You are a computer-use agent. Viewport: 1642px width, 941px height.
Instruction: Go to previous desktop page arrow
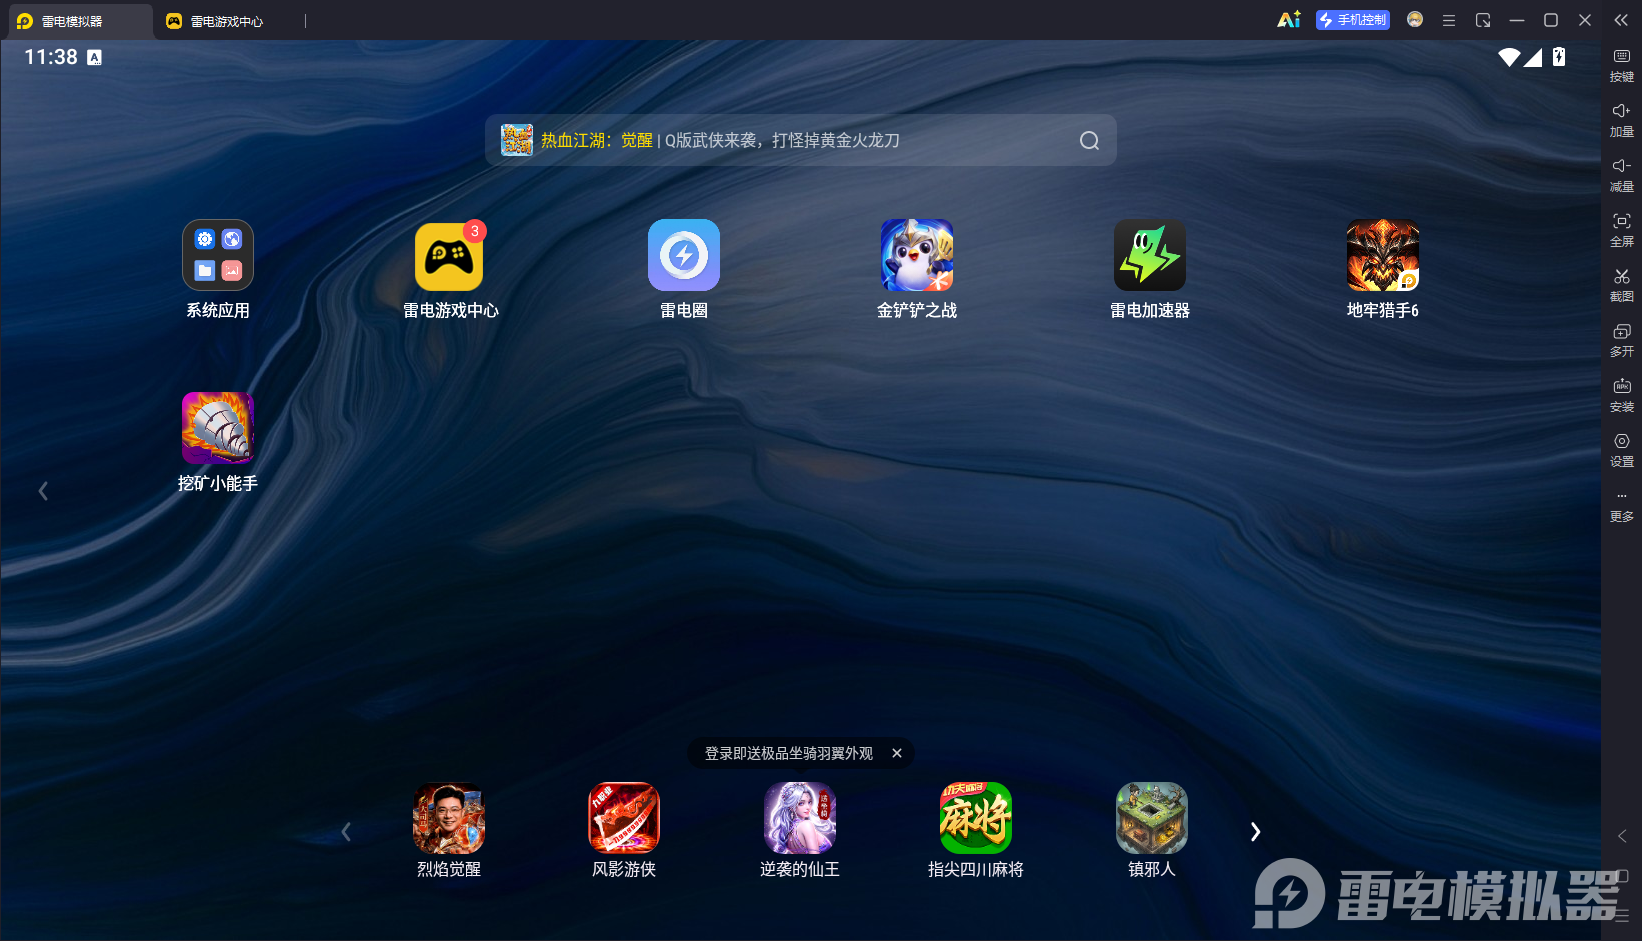coord(43,491)
